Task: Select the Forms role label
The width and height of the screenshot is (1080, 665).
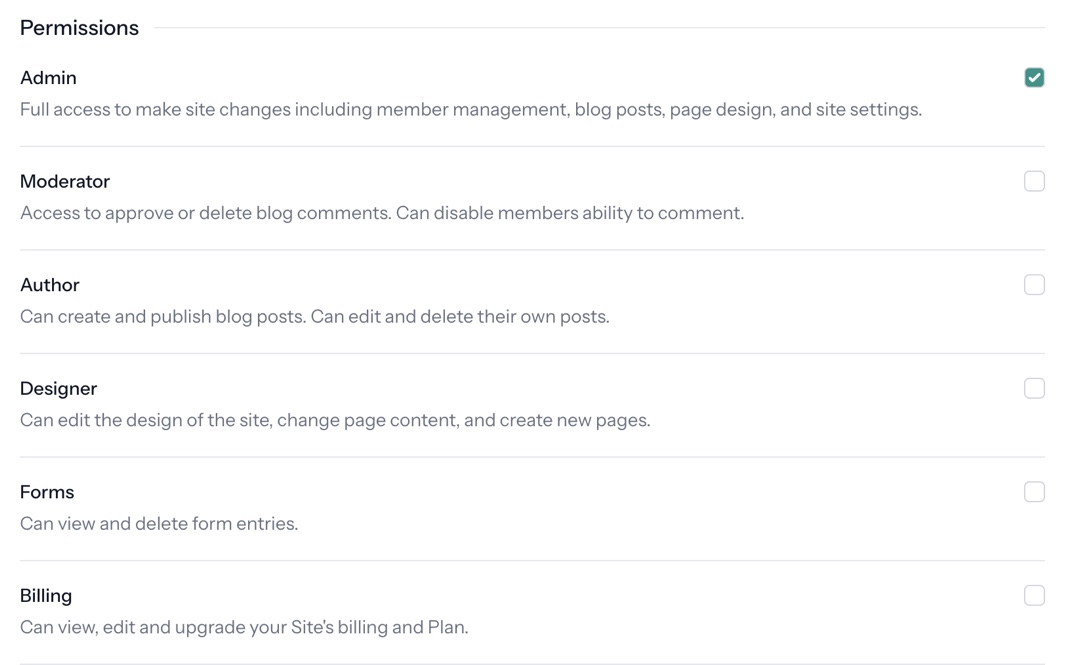Action: 47,491
